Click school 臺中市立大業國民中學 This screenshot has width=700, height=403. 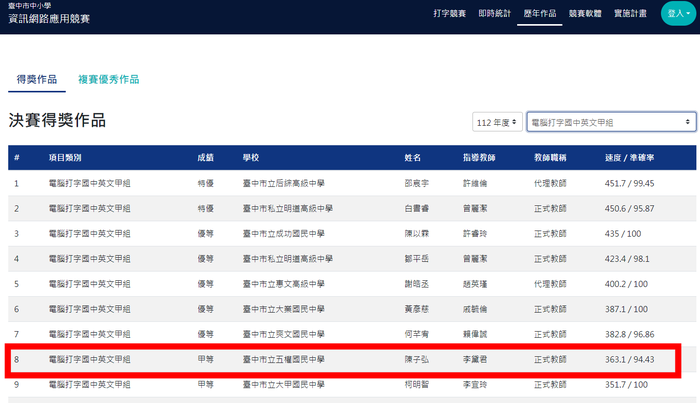point(283,309)
